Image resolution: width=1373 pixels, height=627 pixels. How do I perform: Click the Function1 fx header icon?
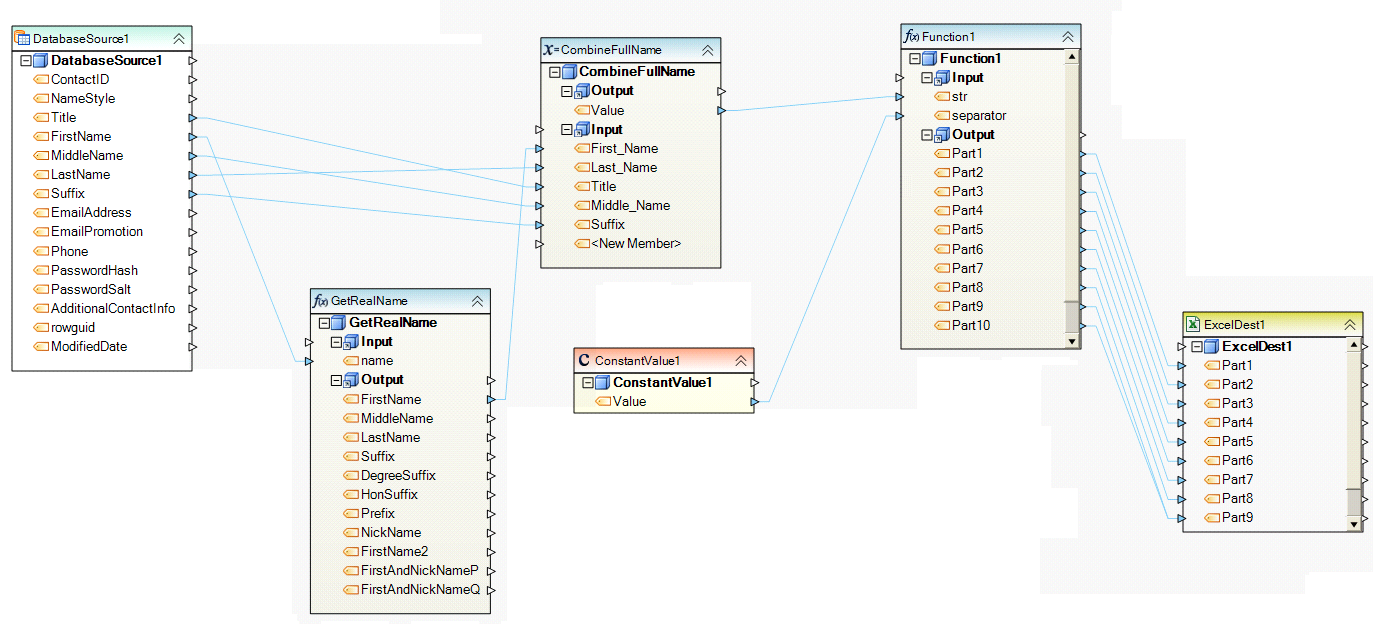(912, 36)
